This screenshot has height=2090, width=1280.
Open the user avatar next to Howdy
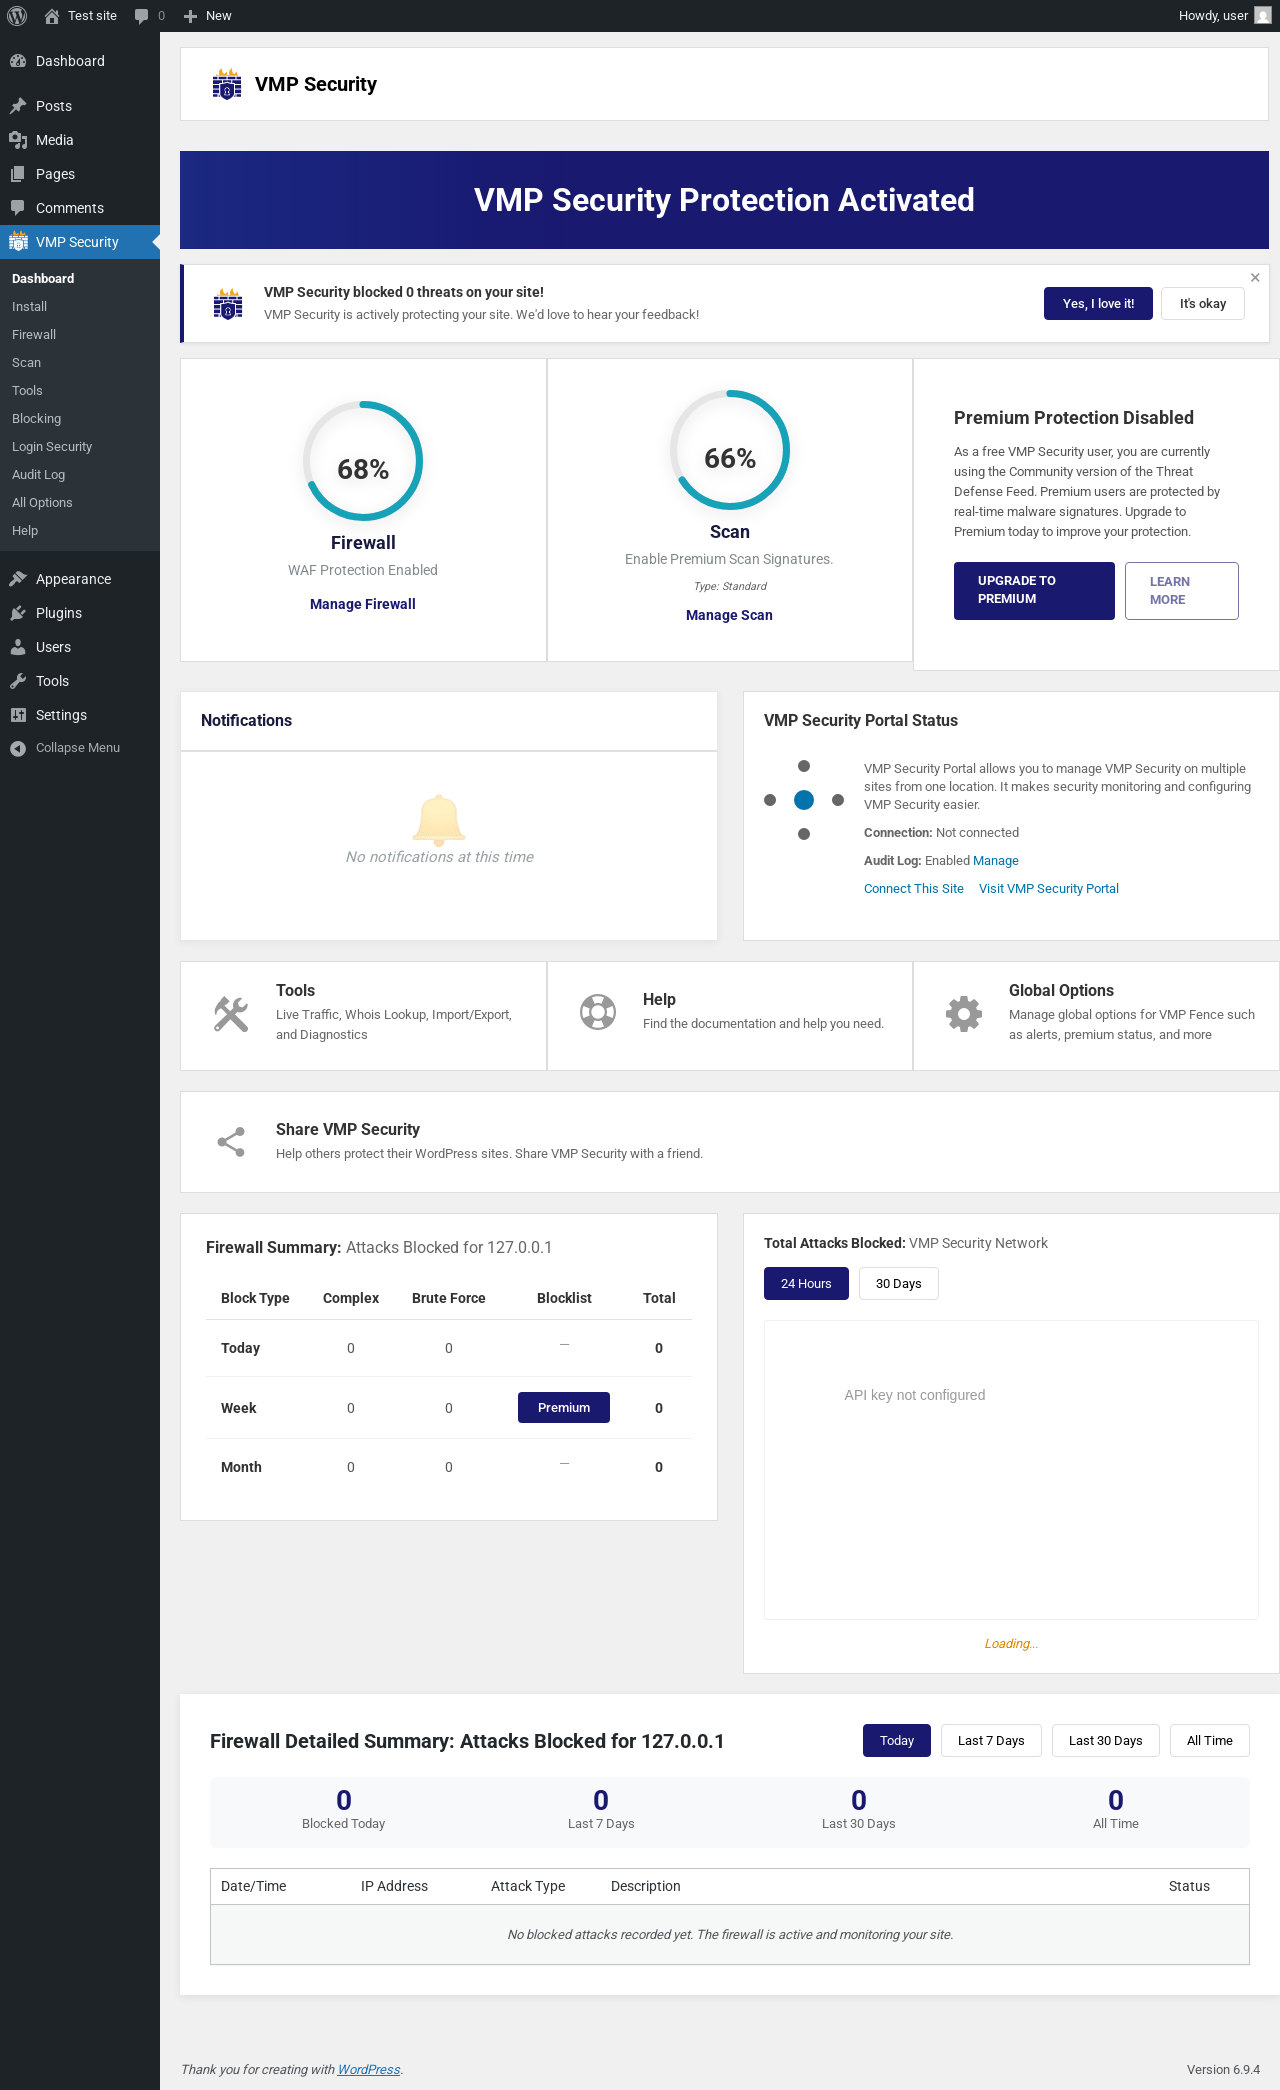(1263, 16)
